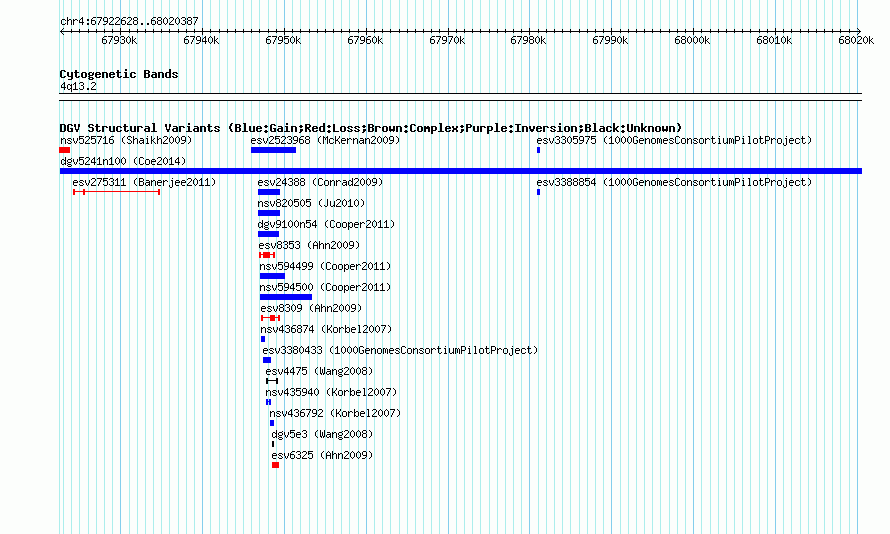The width and height of the screenshot is (890, 534).
Task: Click the small blue esv3305975 marker
Action: click(x=538, y=150)
